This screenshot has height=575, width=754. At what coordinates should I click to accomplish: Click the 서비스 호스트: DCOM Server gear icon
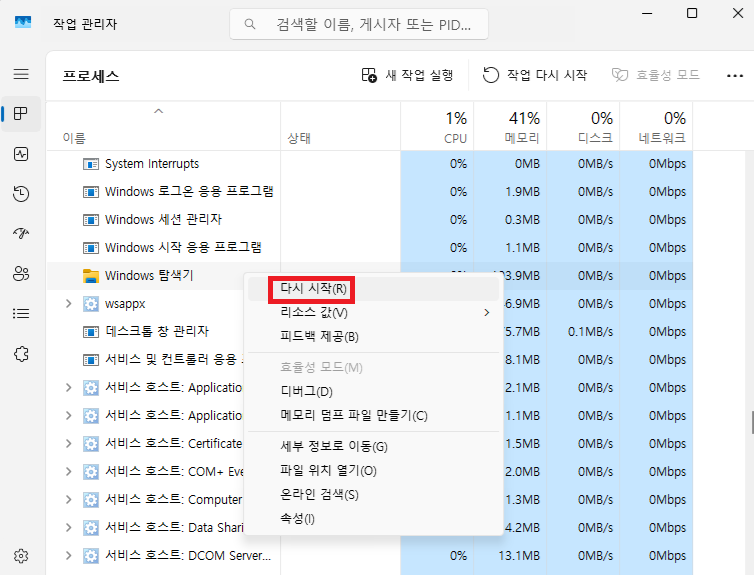point(91,556)
